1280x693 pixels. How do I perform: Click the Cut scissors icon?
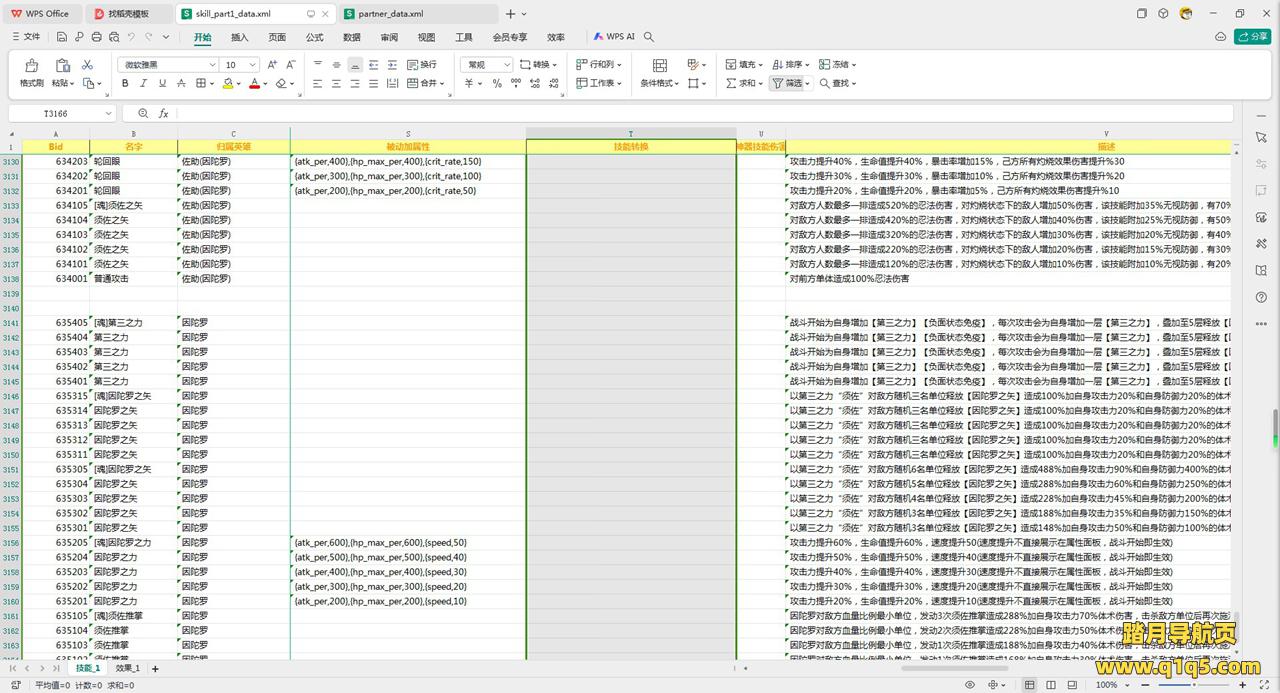pyautogui.click(x=87, y=65)
